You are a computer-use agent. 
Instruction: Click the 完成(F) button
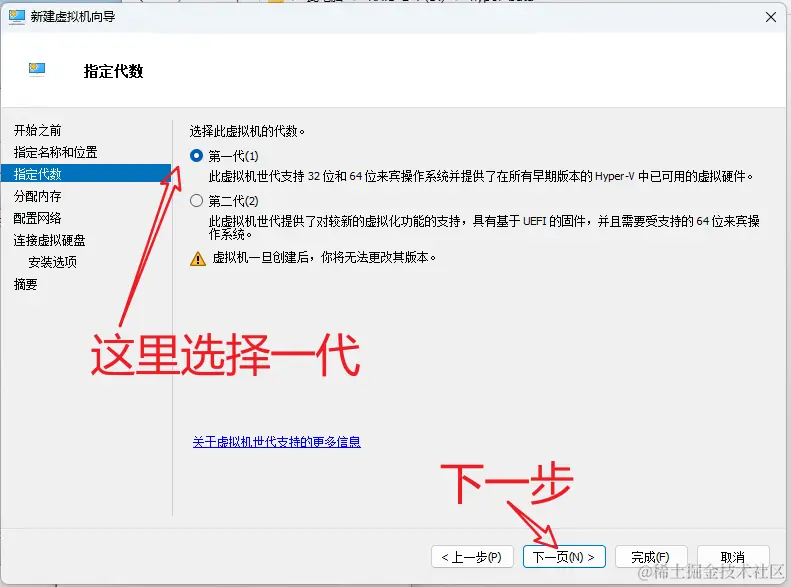(651, 557)
